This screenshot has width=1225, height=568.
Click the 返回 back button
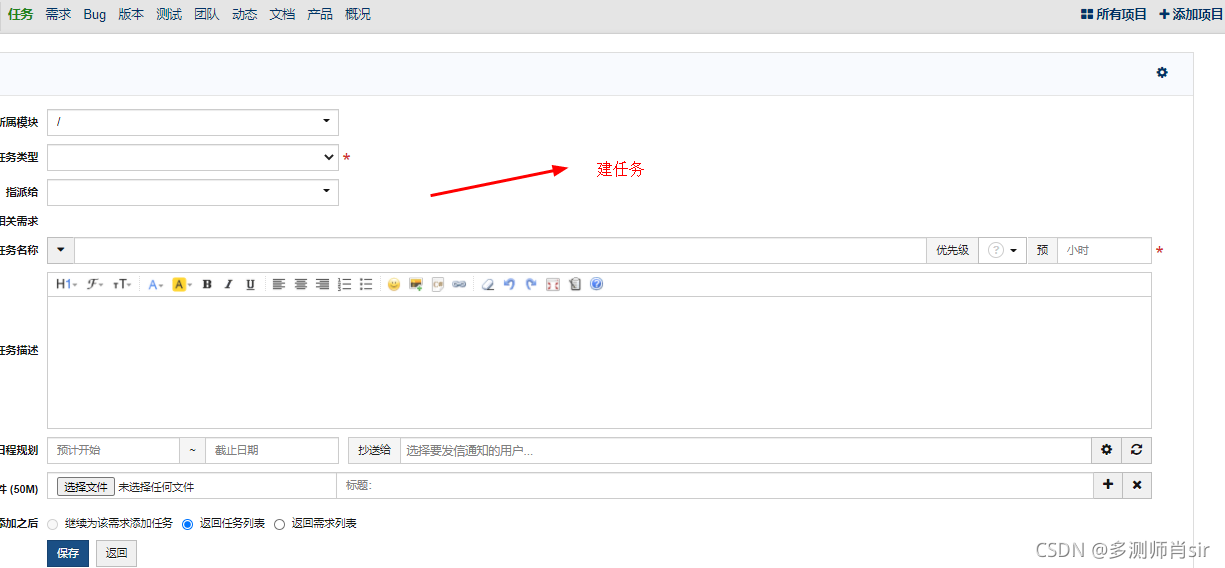[x=117, y=553]
